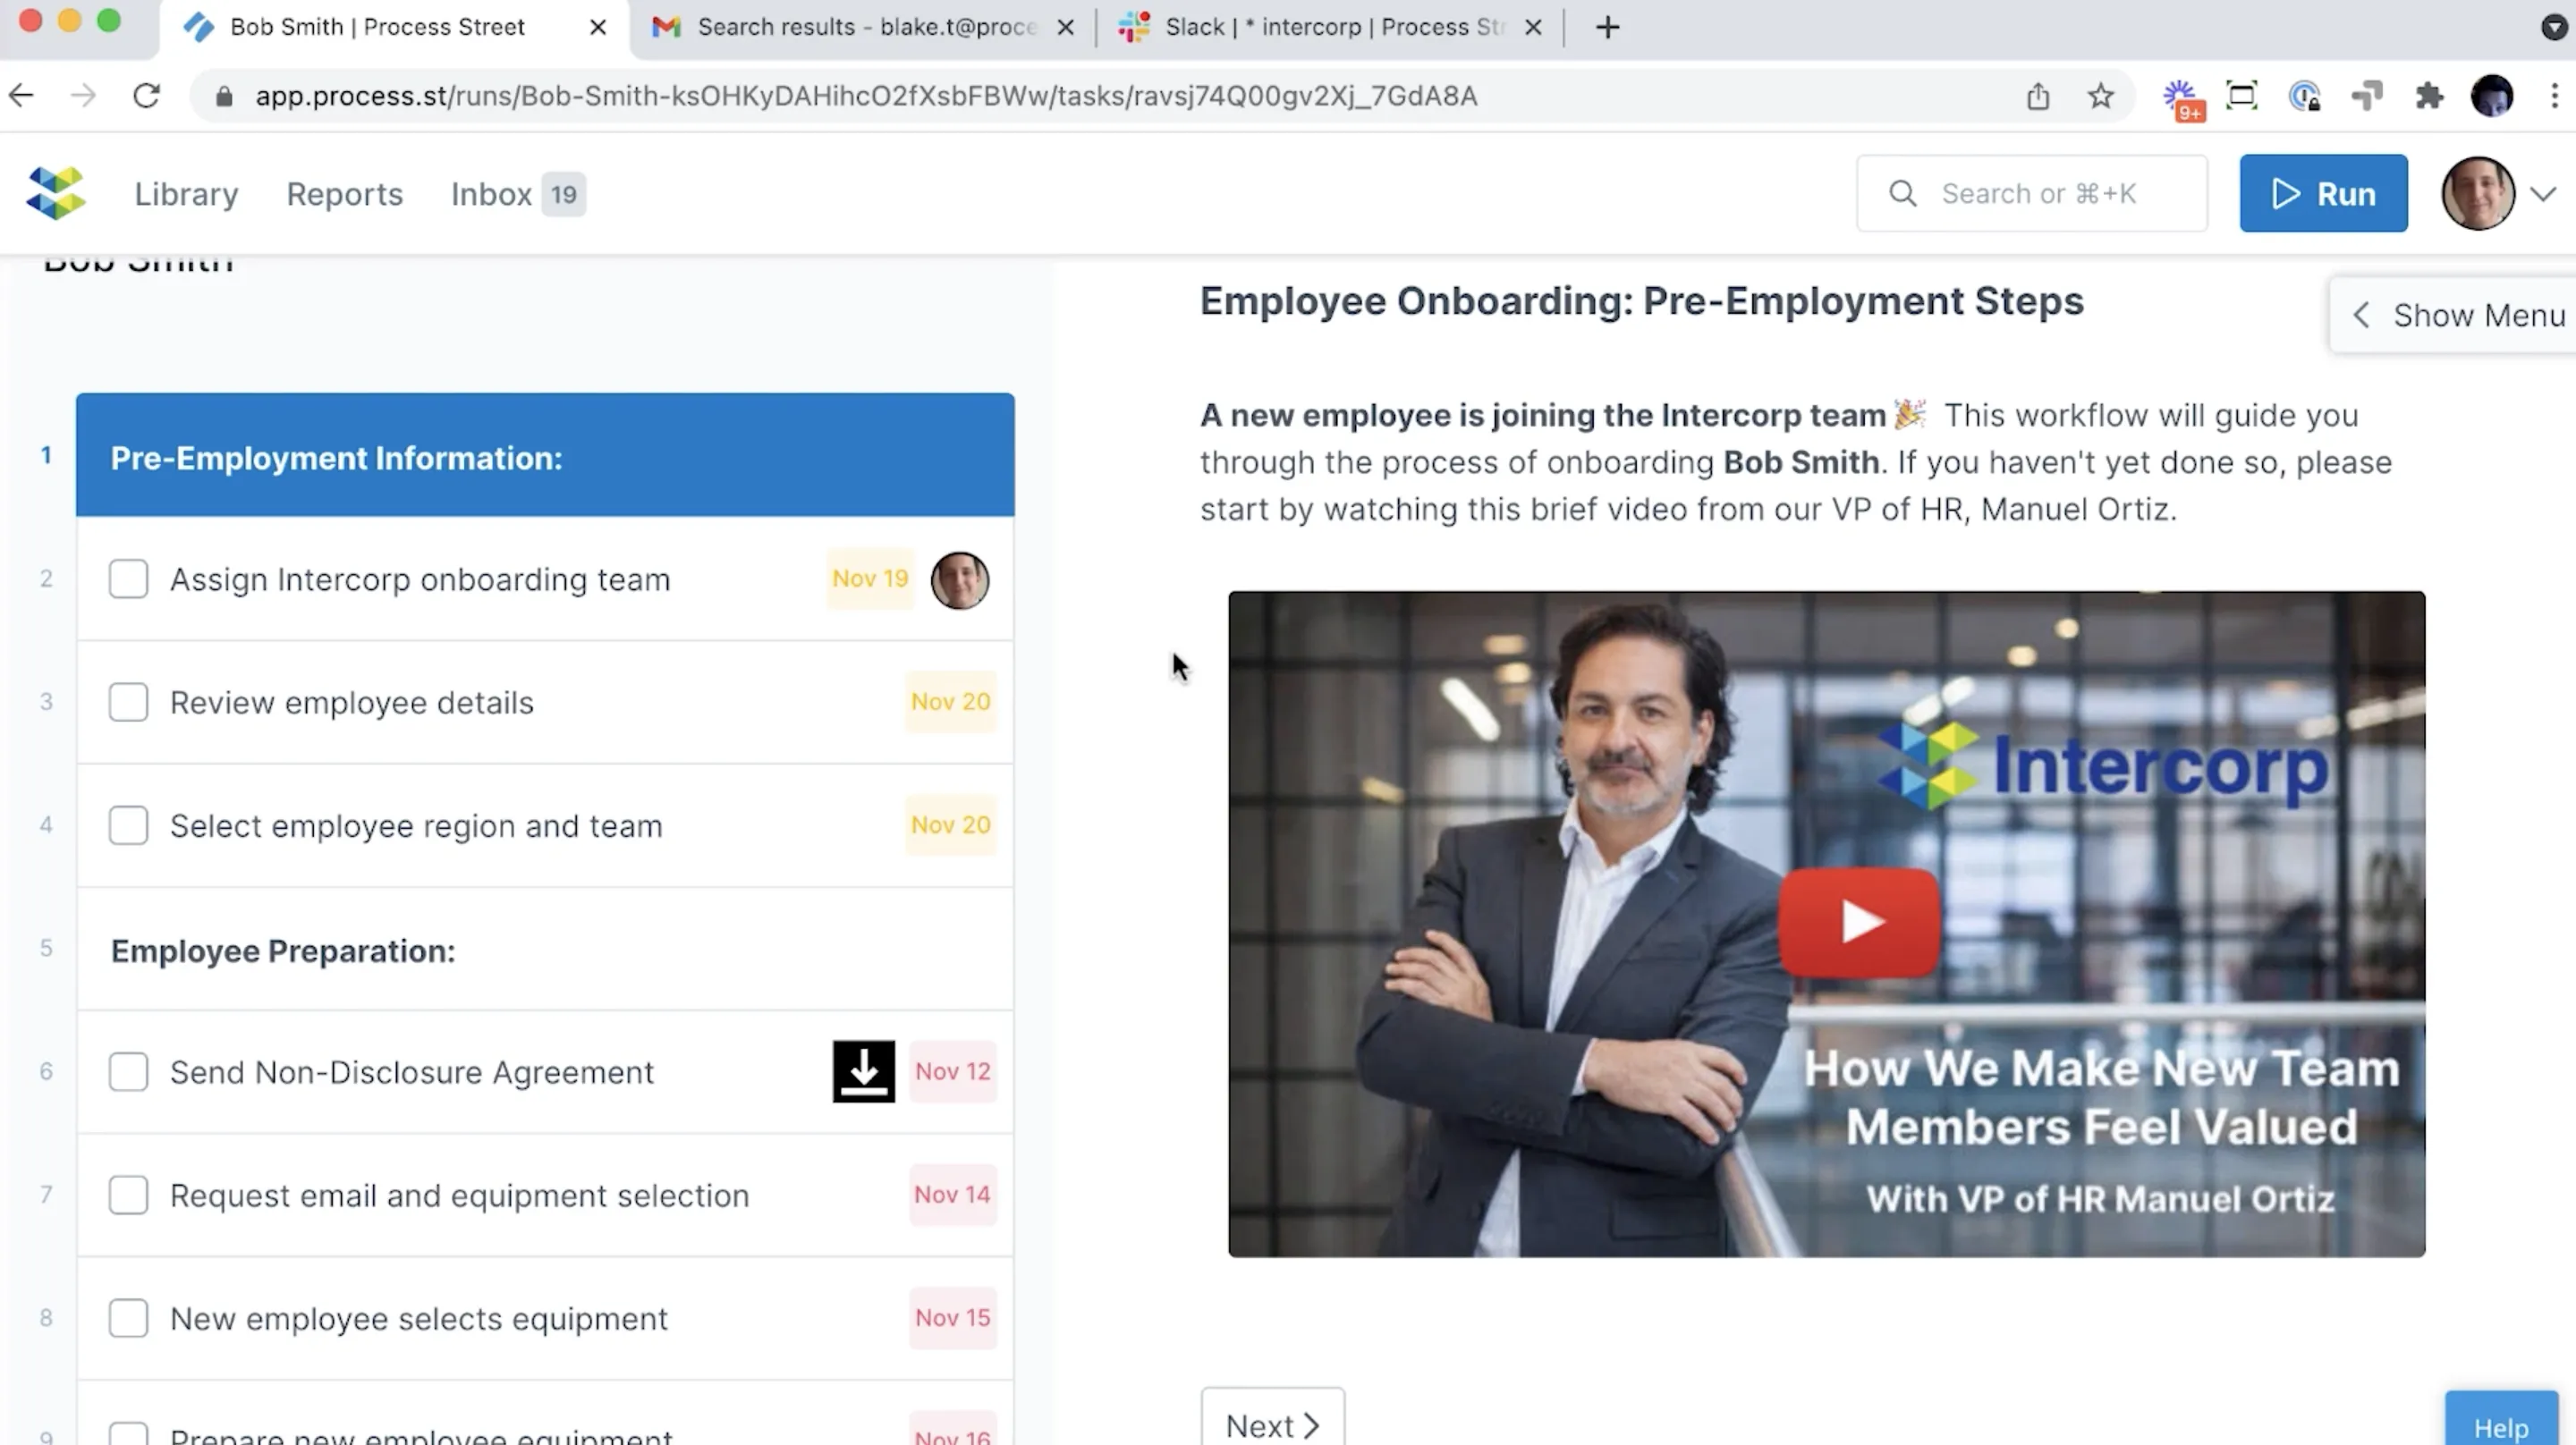Image resolution: width=2576 pixels, height=1445 pixels.
Task: Close the Gmail Search results tab
Action: pos(1066,27)
